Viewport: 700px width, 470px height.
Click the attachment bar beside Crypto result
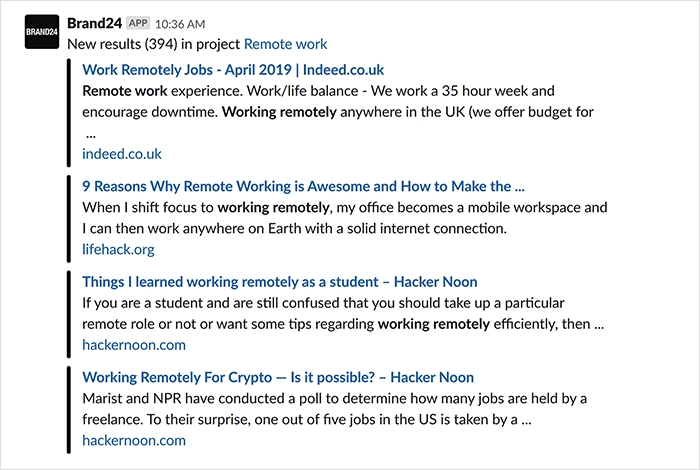(69, 410)
